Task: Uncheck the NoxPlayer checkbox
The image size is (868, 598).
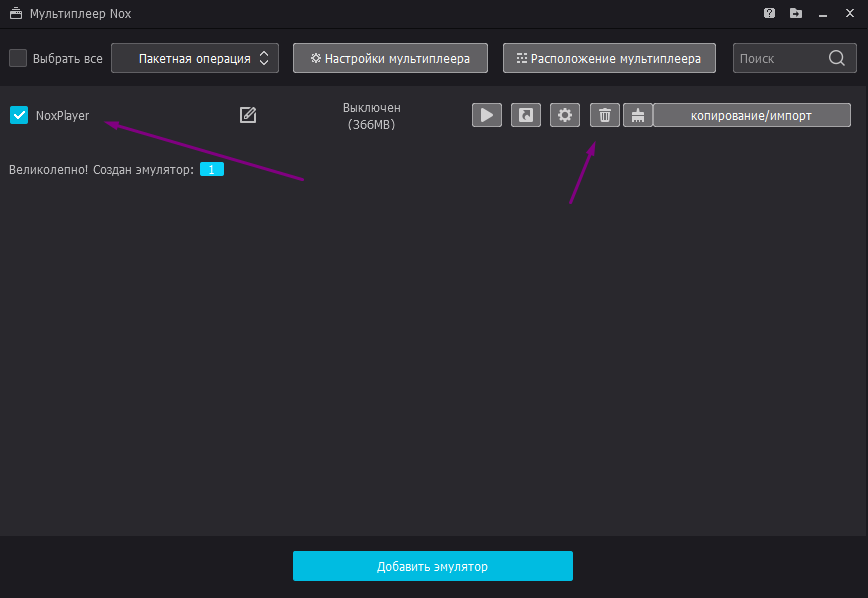Action: click(19, 115)
